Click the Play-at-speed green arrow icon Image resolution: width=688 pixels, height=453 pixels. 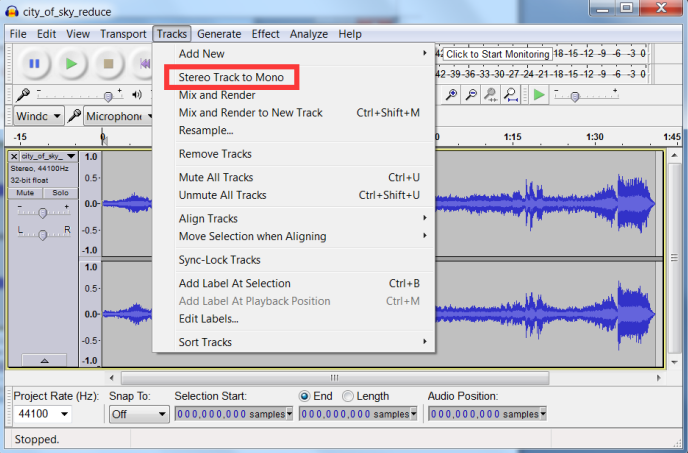pyautogui.click(x=539, y=95)
